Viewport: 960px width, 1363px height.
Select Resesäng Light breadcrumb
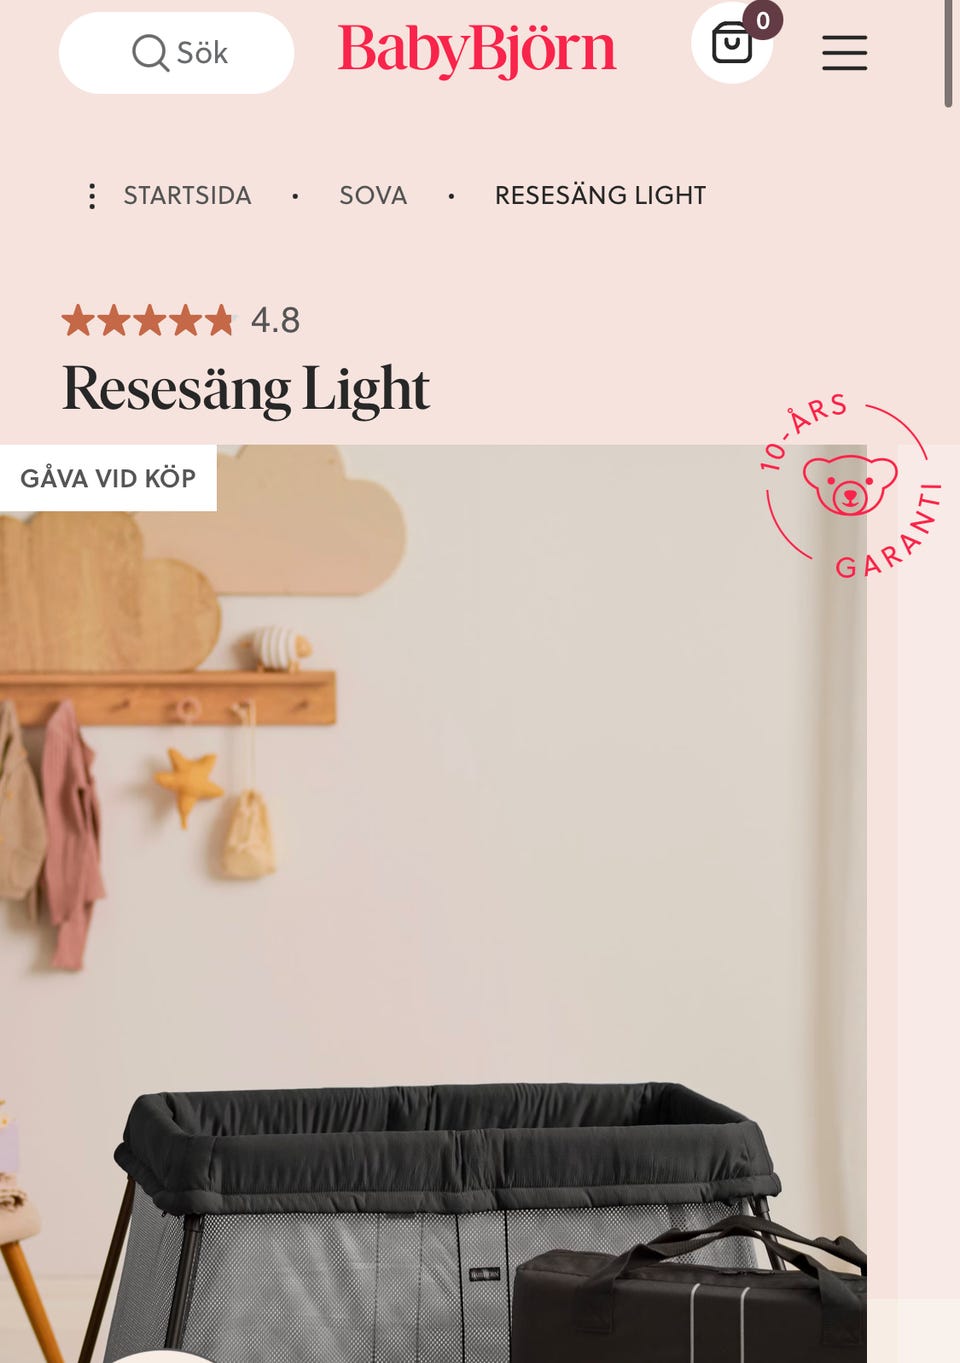pyautogui.click(x=600, y=195)
